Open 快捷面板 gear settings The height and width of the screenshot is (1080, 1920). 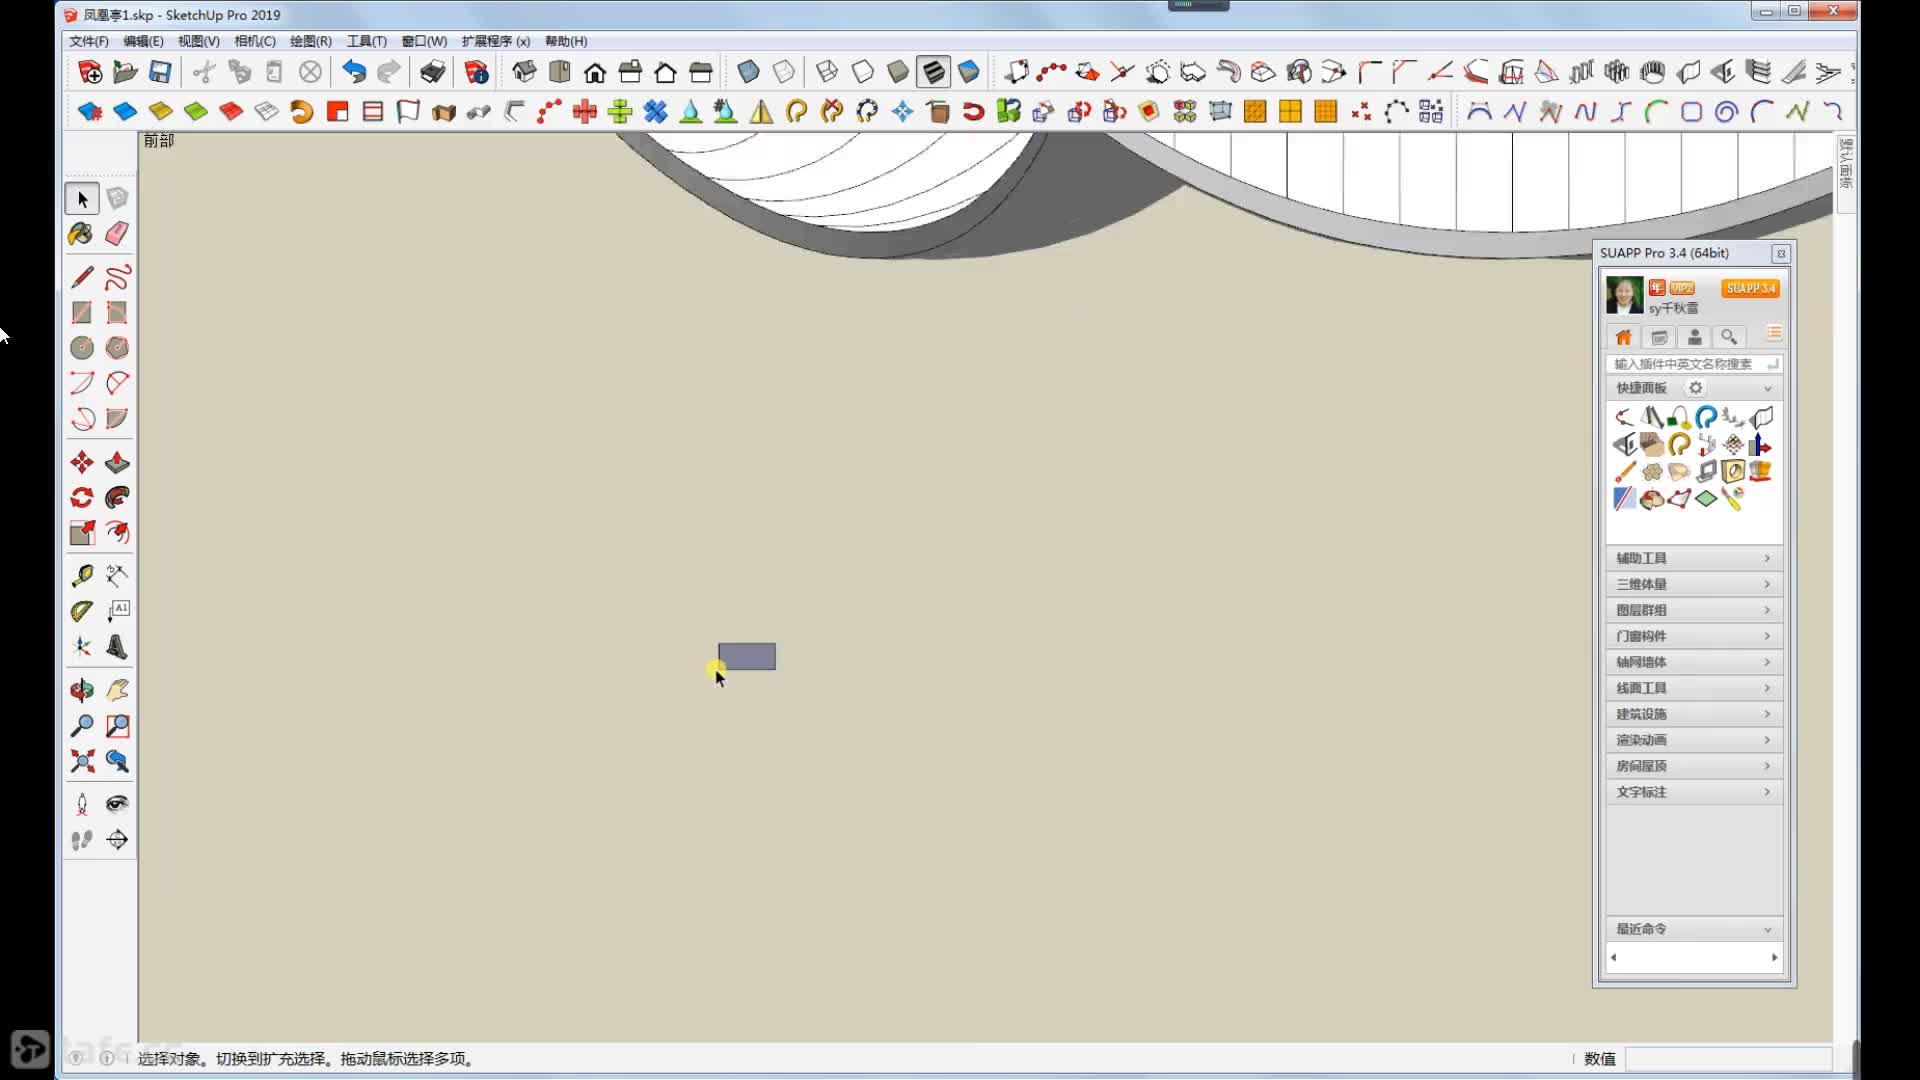click(1695, 388)
